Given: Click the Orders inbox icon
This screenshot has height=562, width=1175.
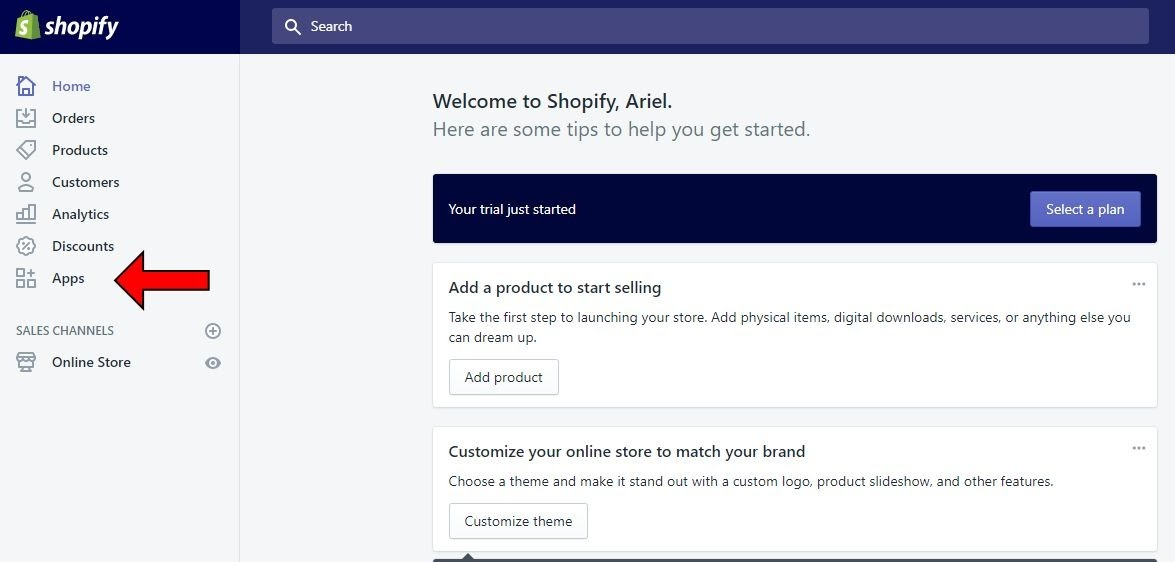Looking at the screenshot, I should pyautogui.click(x=26, y=118).
